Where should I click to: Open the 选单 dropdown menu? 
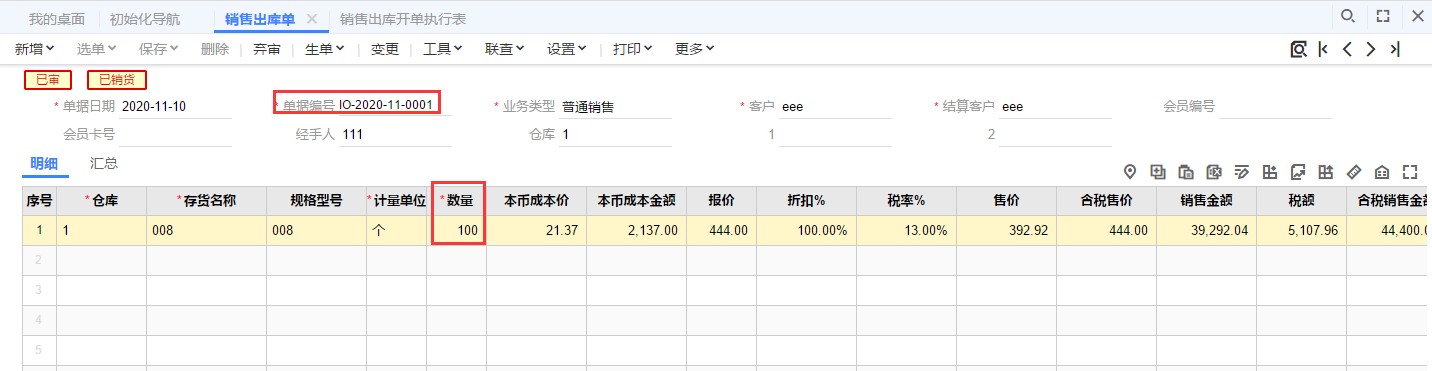tap(97, 48)
